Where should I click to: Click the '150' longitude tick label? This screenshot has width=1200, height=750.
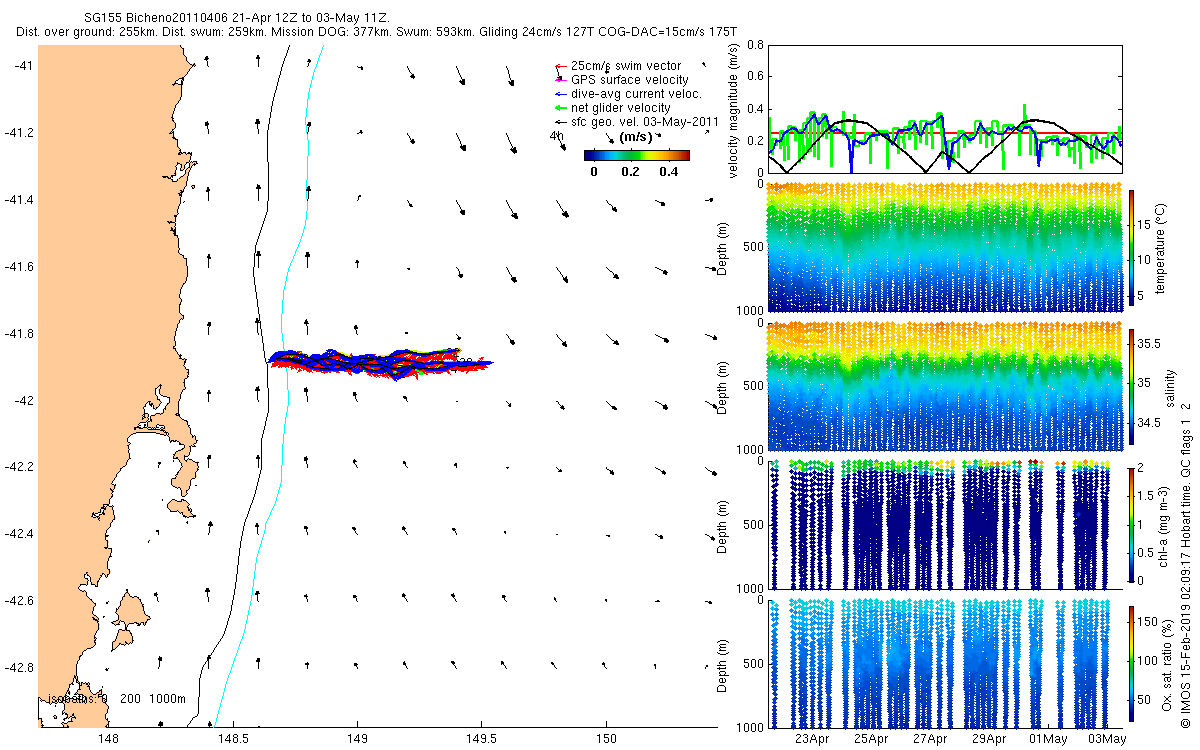(x=606, y=739)
